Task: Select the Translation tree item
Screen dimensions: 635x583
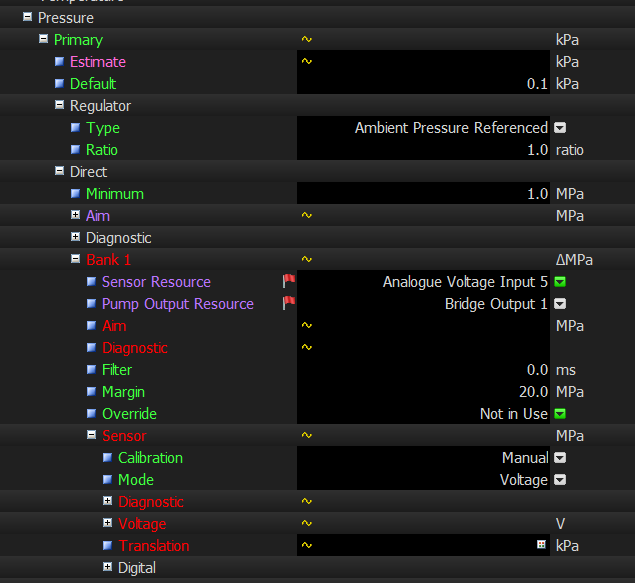Action: [153, 546]
